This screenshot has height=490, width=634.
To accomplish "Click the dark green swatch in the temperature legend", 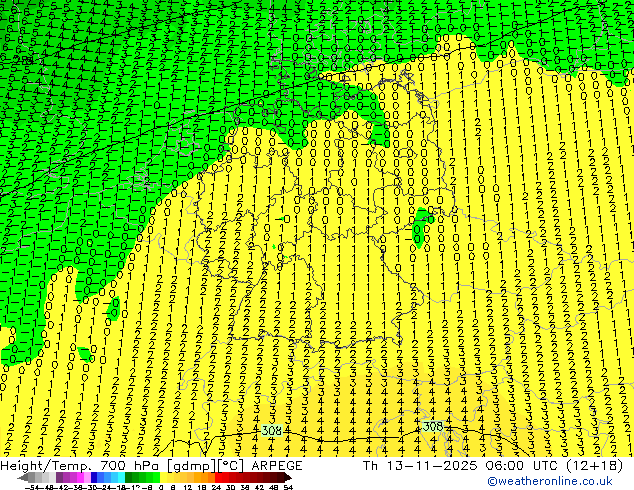I will [129, 477].
